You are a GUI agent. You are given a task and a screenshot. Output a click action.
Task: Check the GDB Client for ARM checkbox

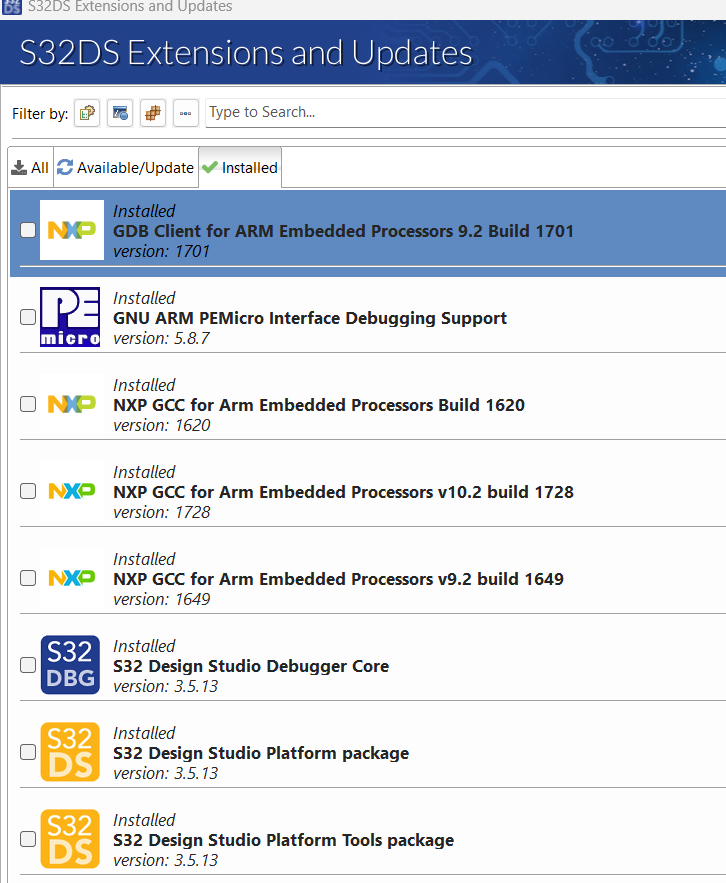coord(28,230)
